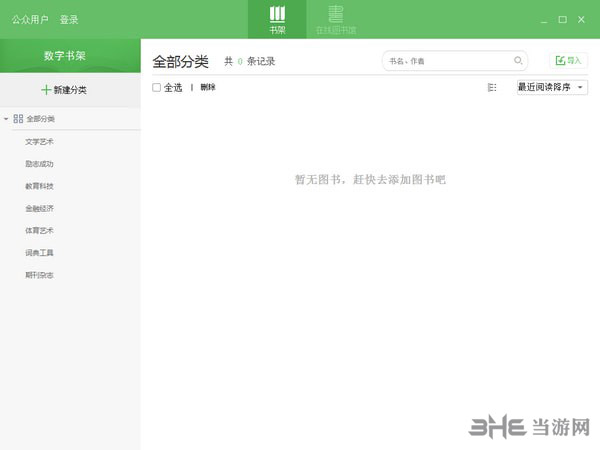The height and width of the screenshot is (450, 600).
Task: Click the 删除 delete button
Action: 208,87
